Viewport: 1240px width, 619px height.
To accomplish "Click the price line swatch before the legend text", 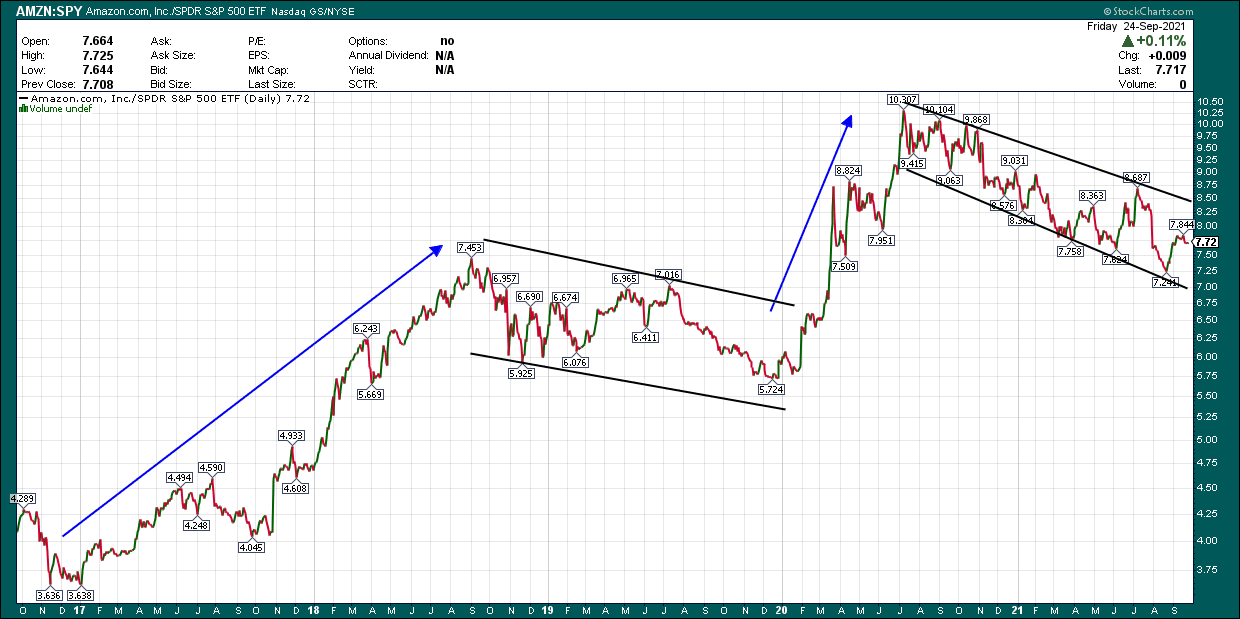I will coord(25,98).
